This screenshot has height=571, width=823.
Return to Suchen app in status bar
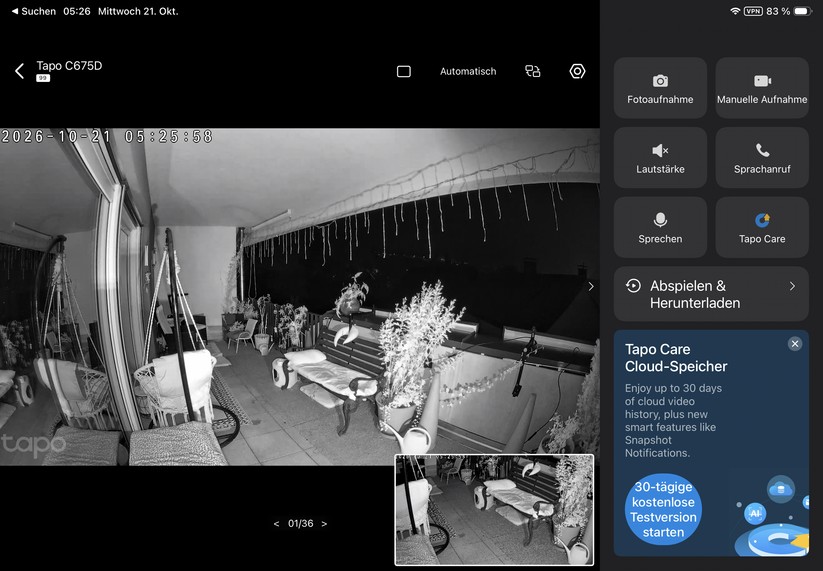(34, 11)
